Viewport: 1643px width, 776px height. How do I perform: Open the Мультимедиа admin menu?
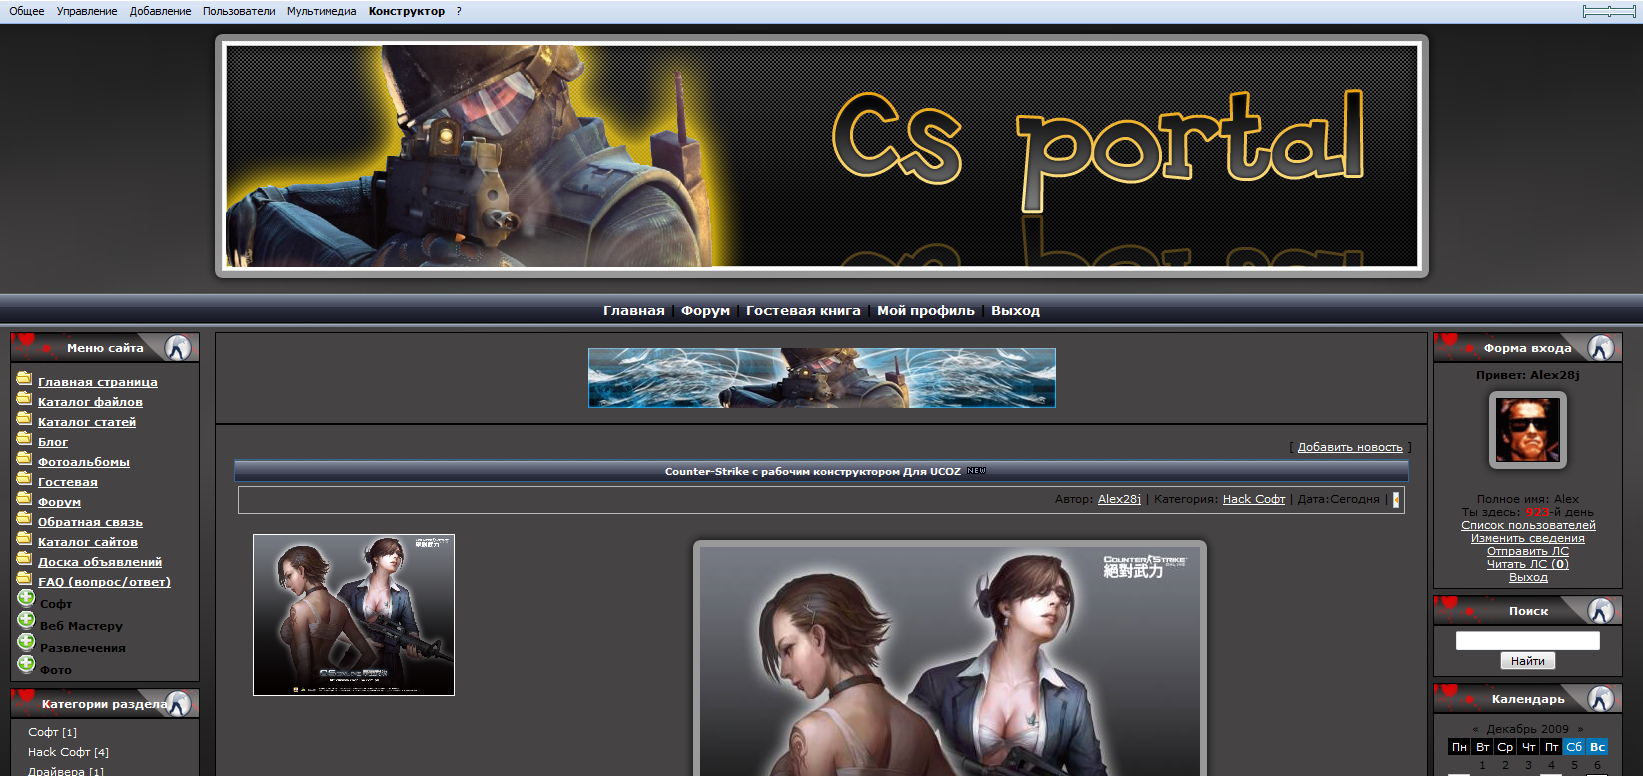coord(321,11)
